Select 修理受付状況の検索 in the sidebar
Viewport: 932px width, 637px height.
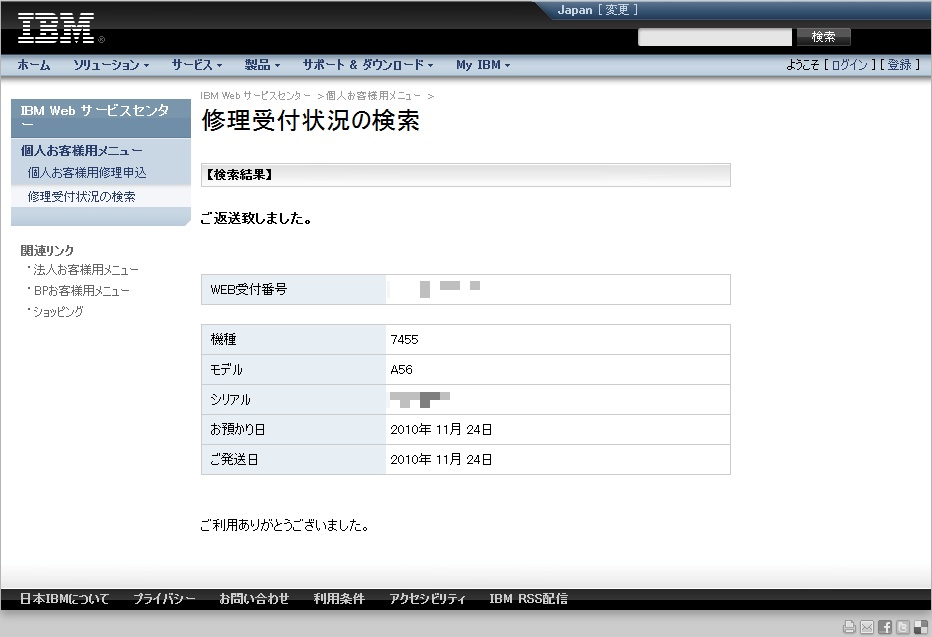click(x=81, y=197)
